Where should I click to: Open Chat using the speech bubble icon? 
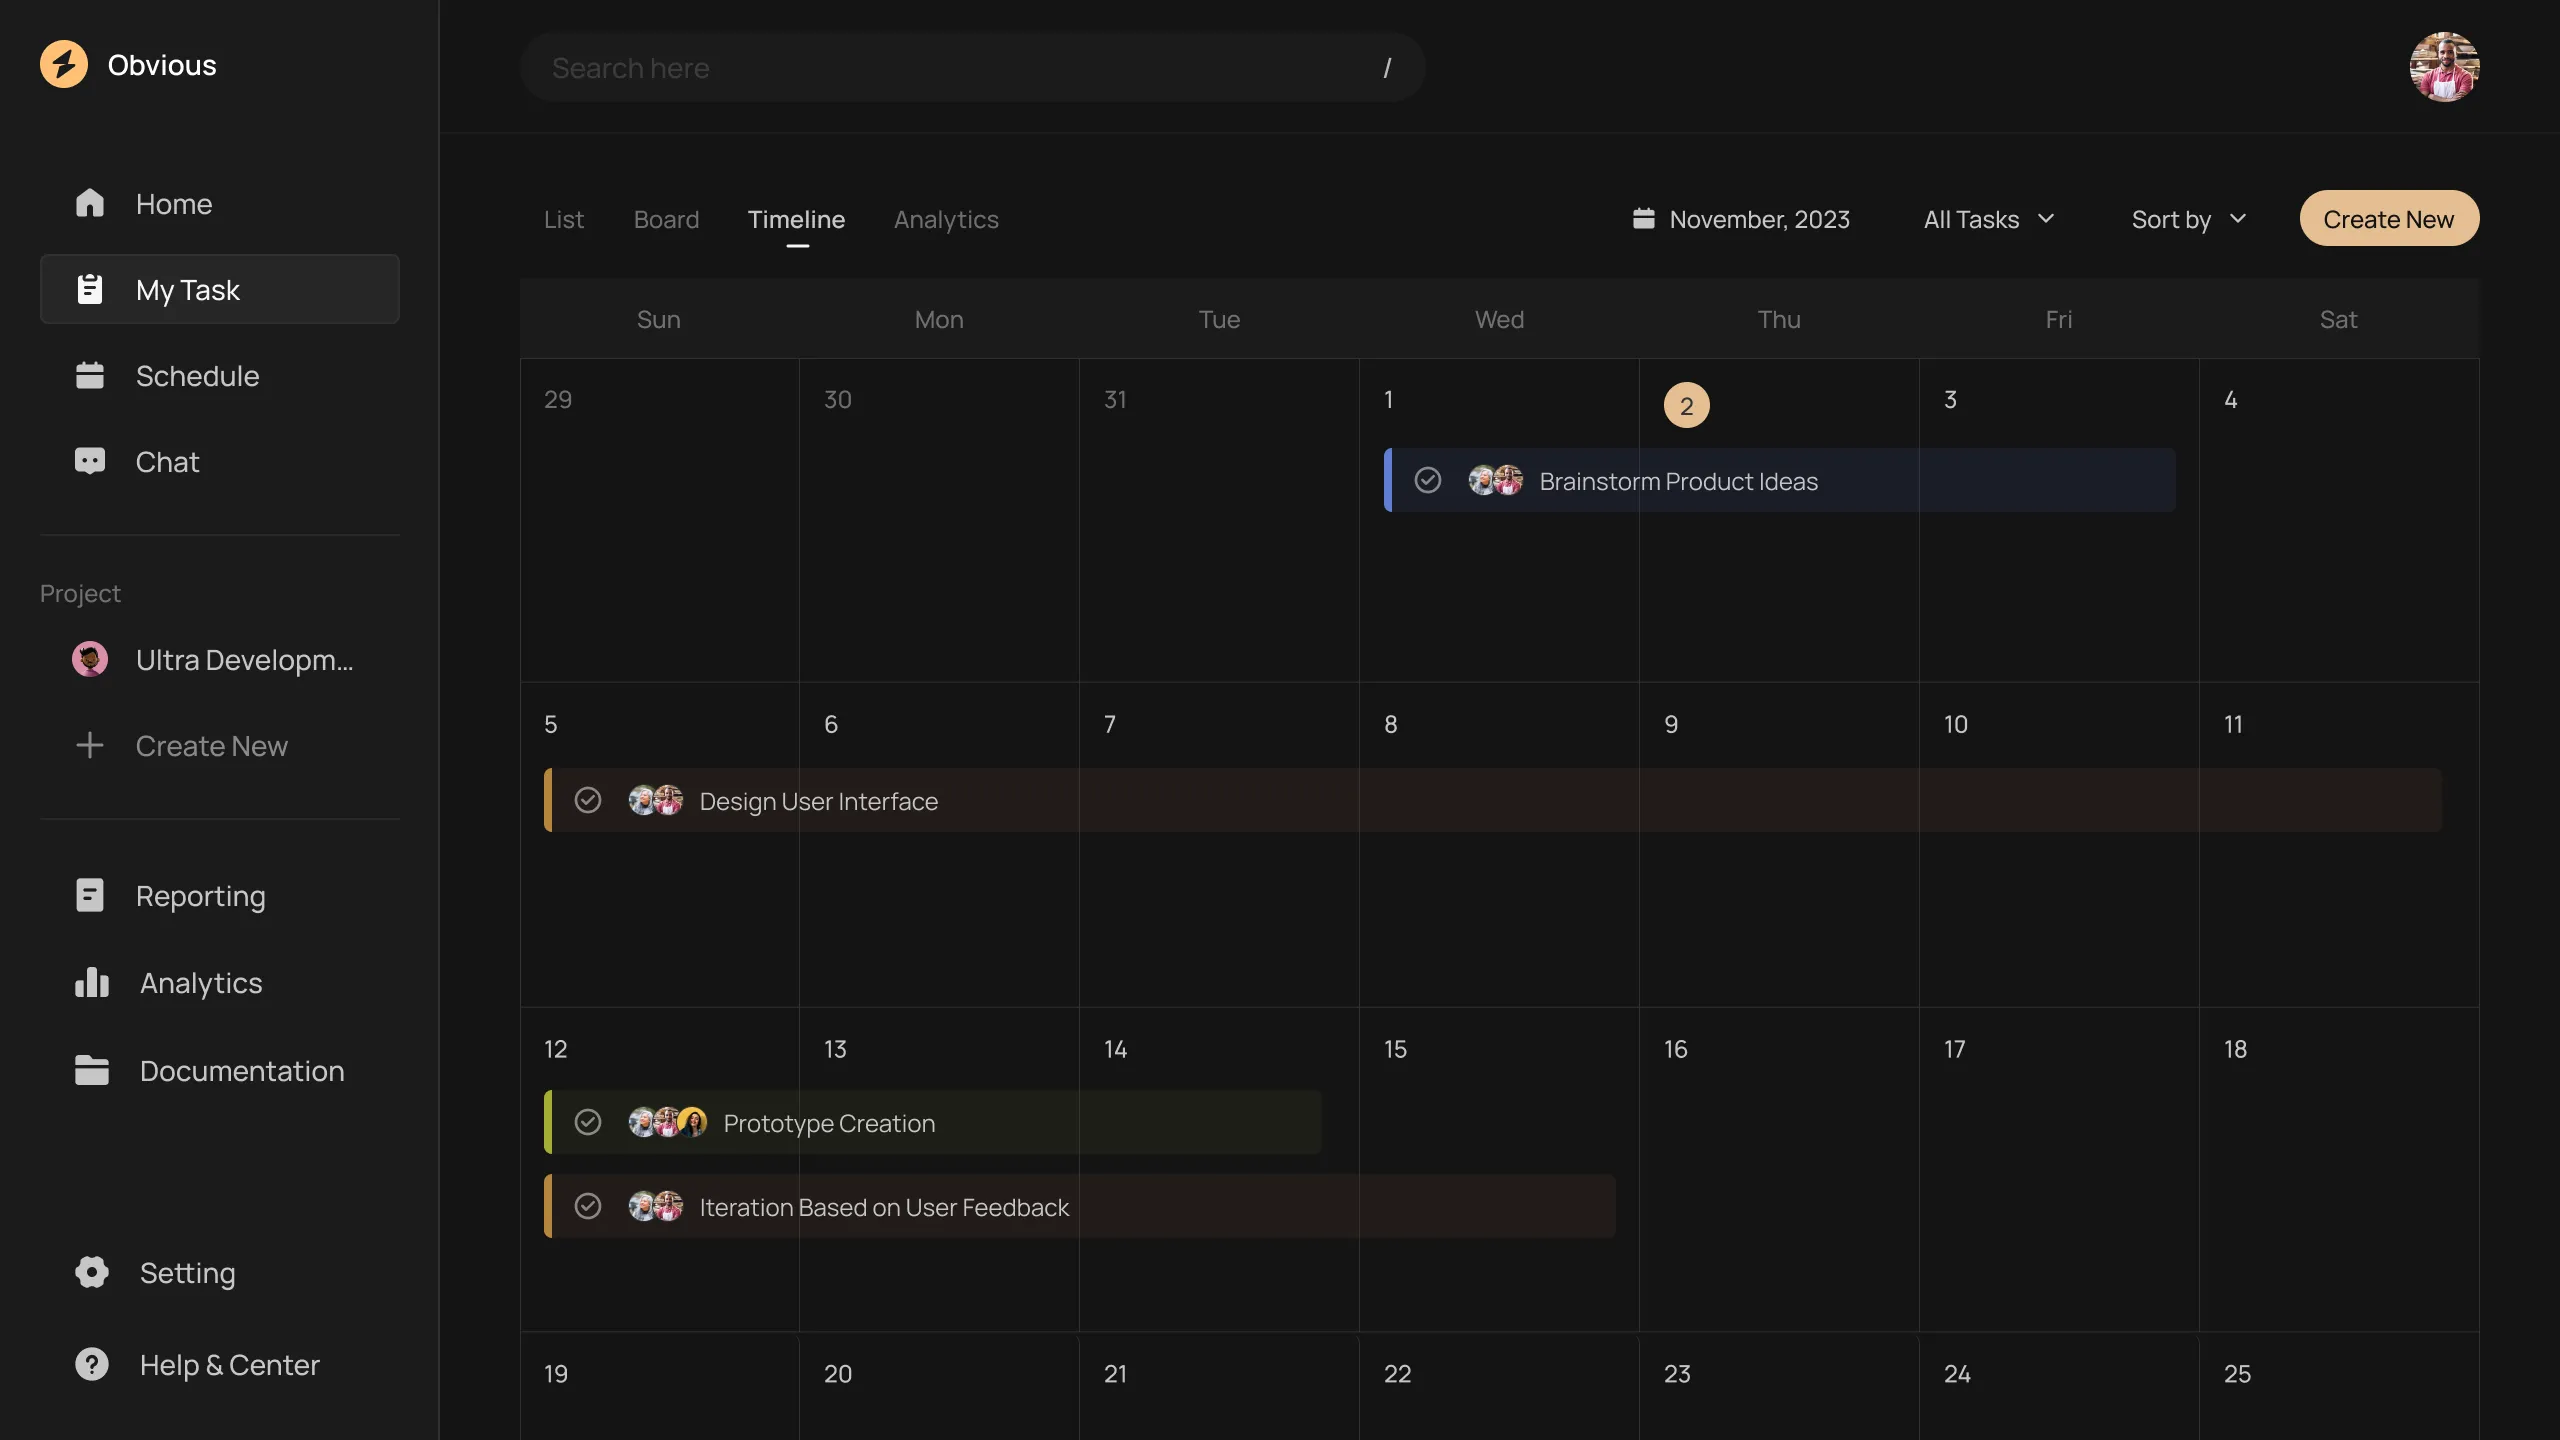point(90,461)
